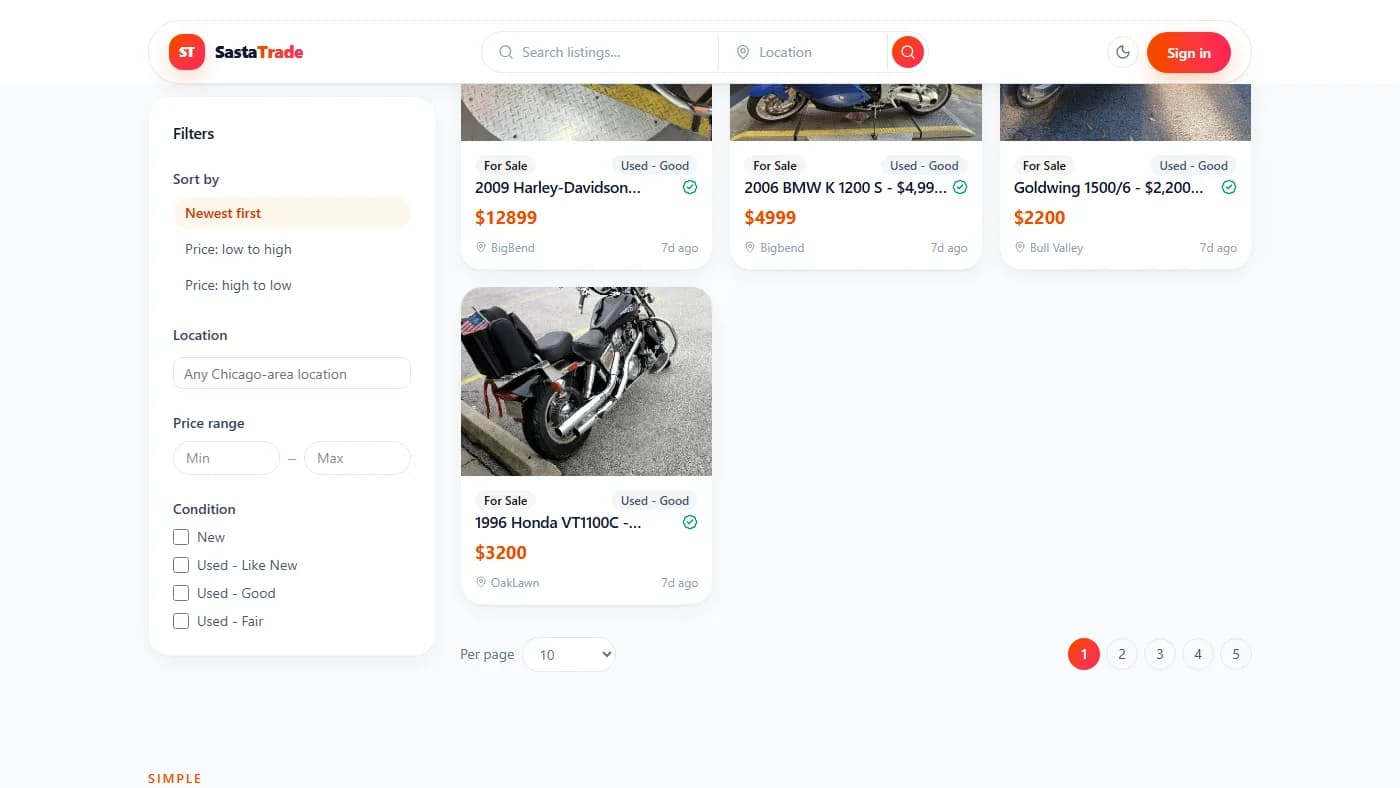1400x788 pixels.
Task: Click the $12899 price
Action: click(x=506, y=217)
